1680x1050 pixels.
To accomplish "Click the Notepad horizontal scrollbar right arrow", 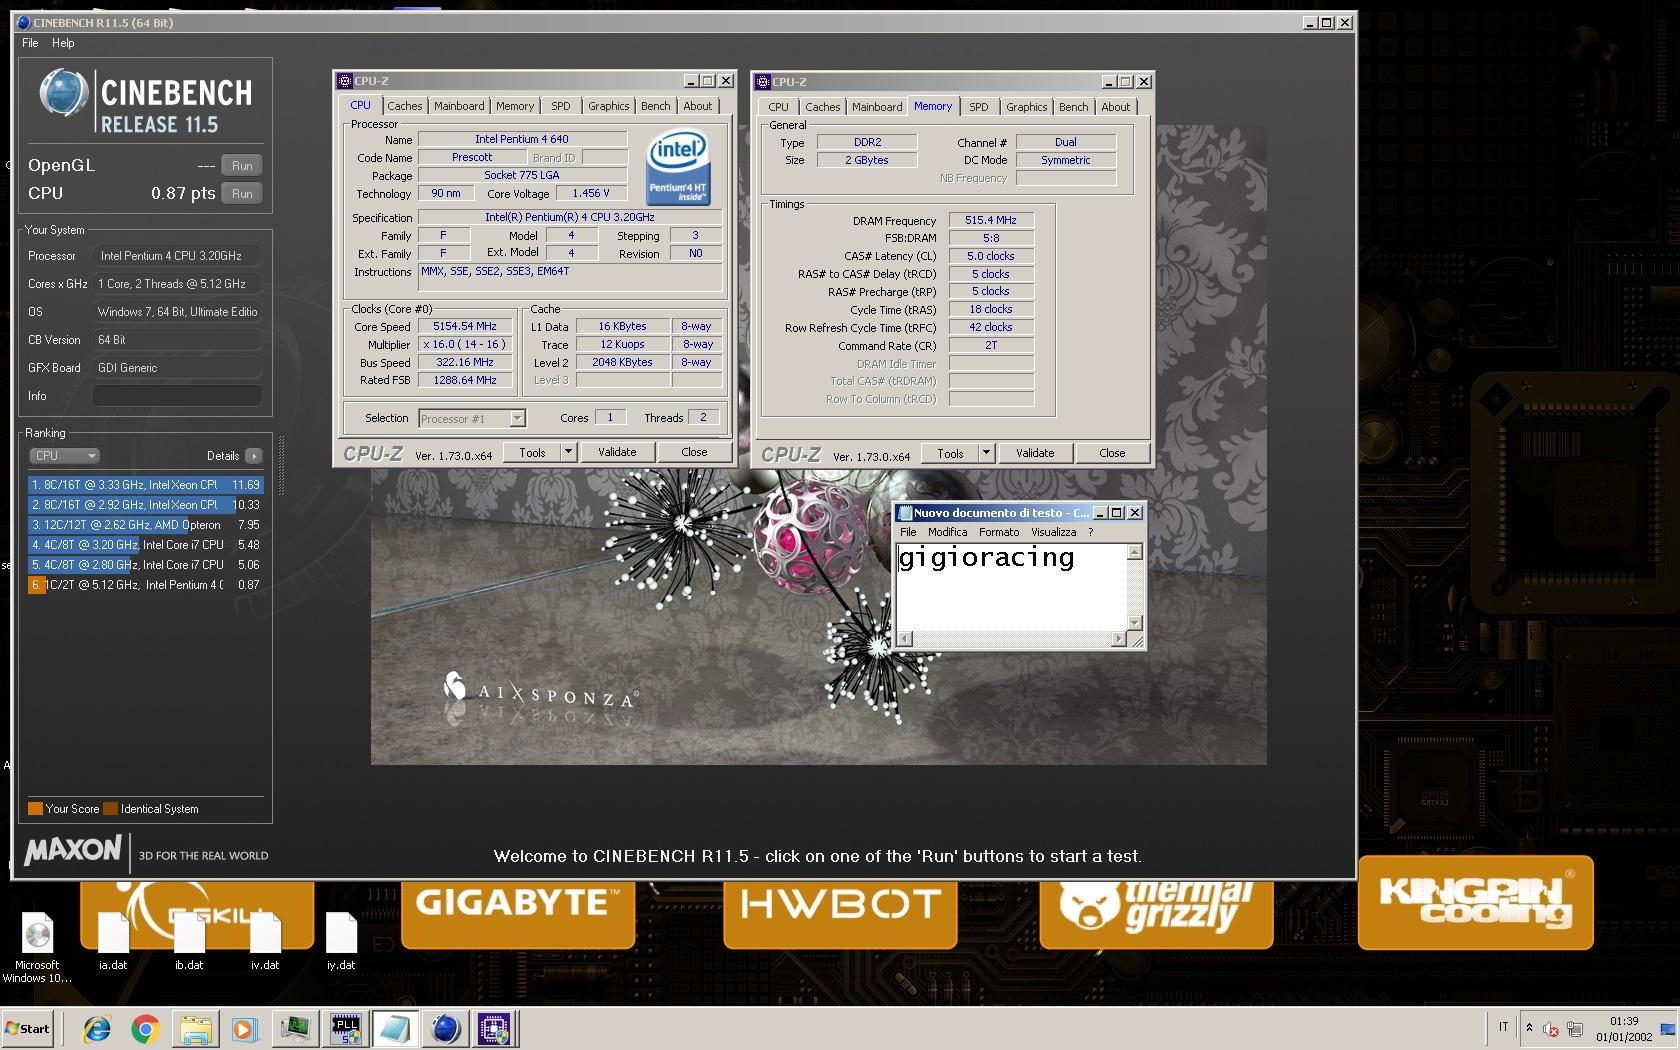I will 1119,638.
